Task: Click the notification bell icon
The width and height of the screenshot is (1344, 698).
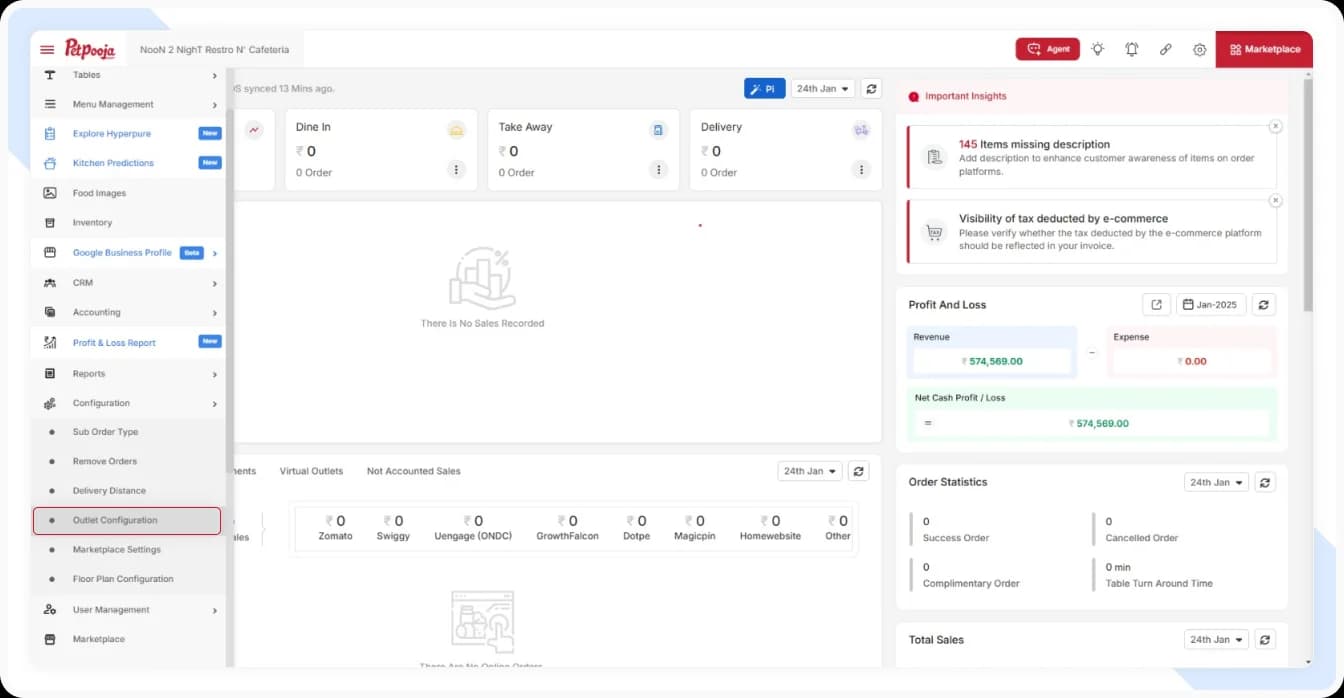Action: 1132,49
